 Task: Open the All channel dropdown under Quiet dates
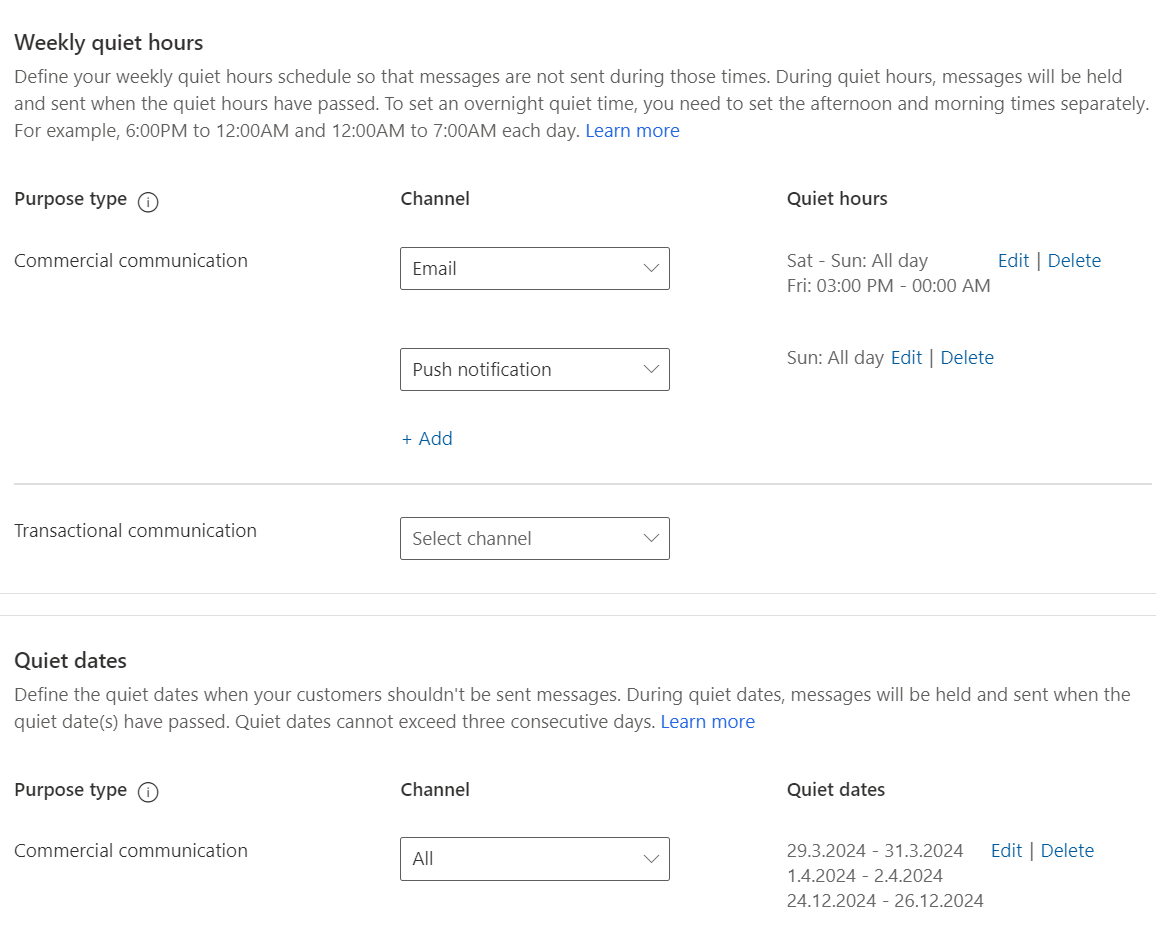535,858
